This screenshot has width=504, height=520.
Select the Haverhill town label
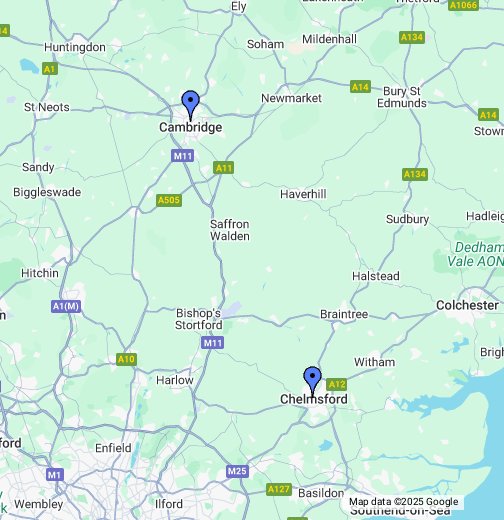[x=303, y=194]
